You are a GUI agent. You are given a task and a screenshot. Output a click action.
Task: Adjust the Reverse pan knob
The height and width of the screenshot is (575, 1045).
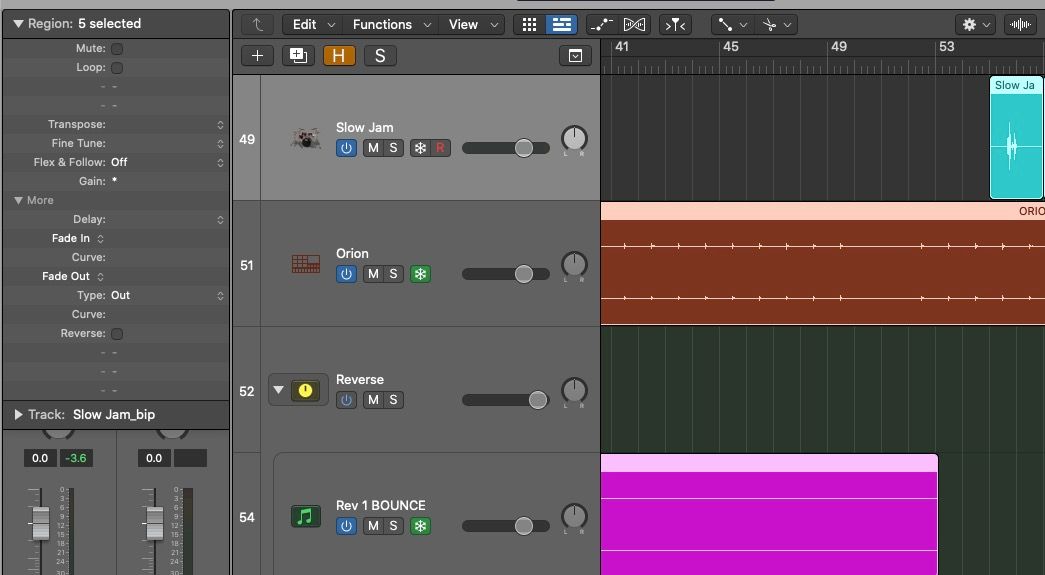click(x=574, y=390)
